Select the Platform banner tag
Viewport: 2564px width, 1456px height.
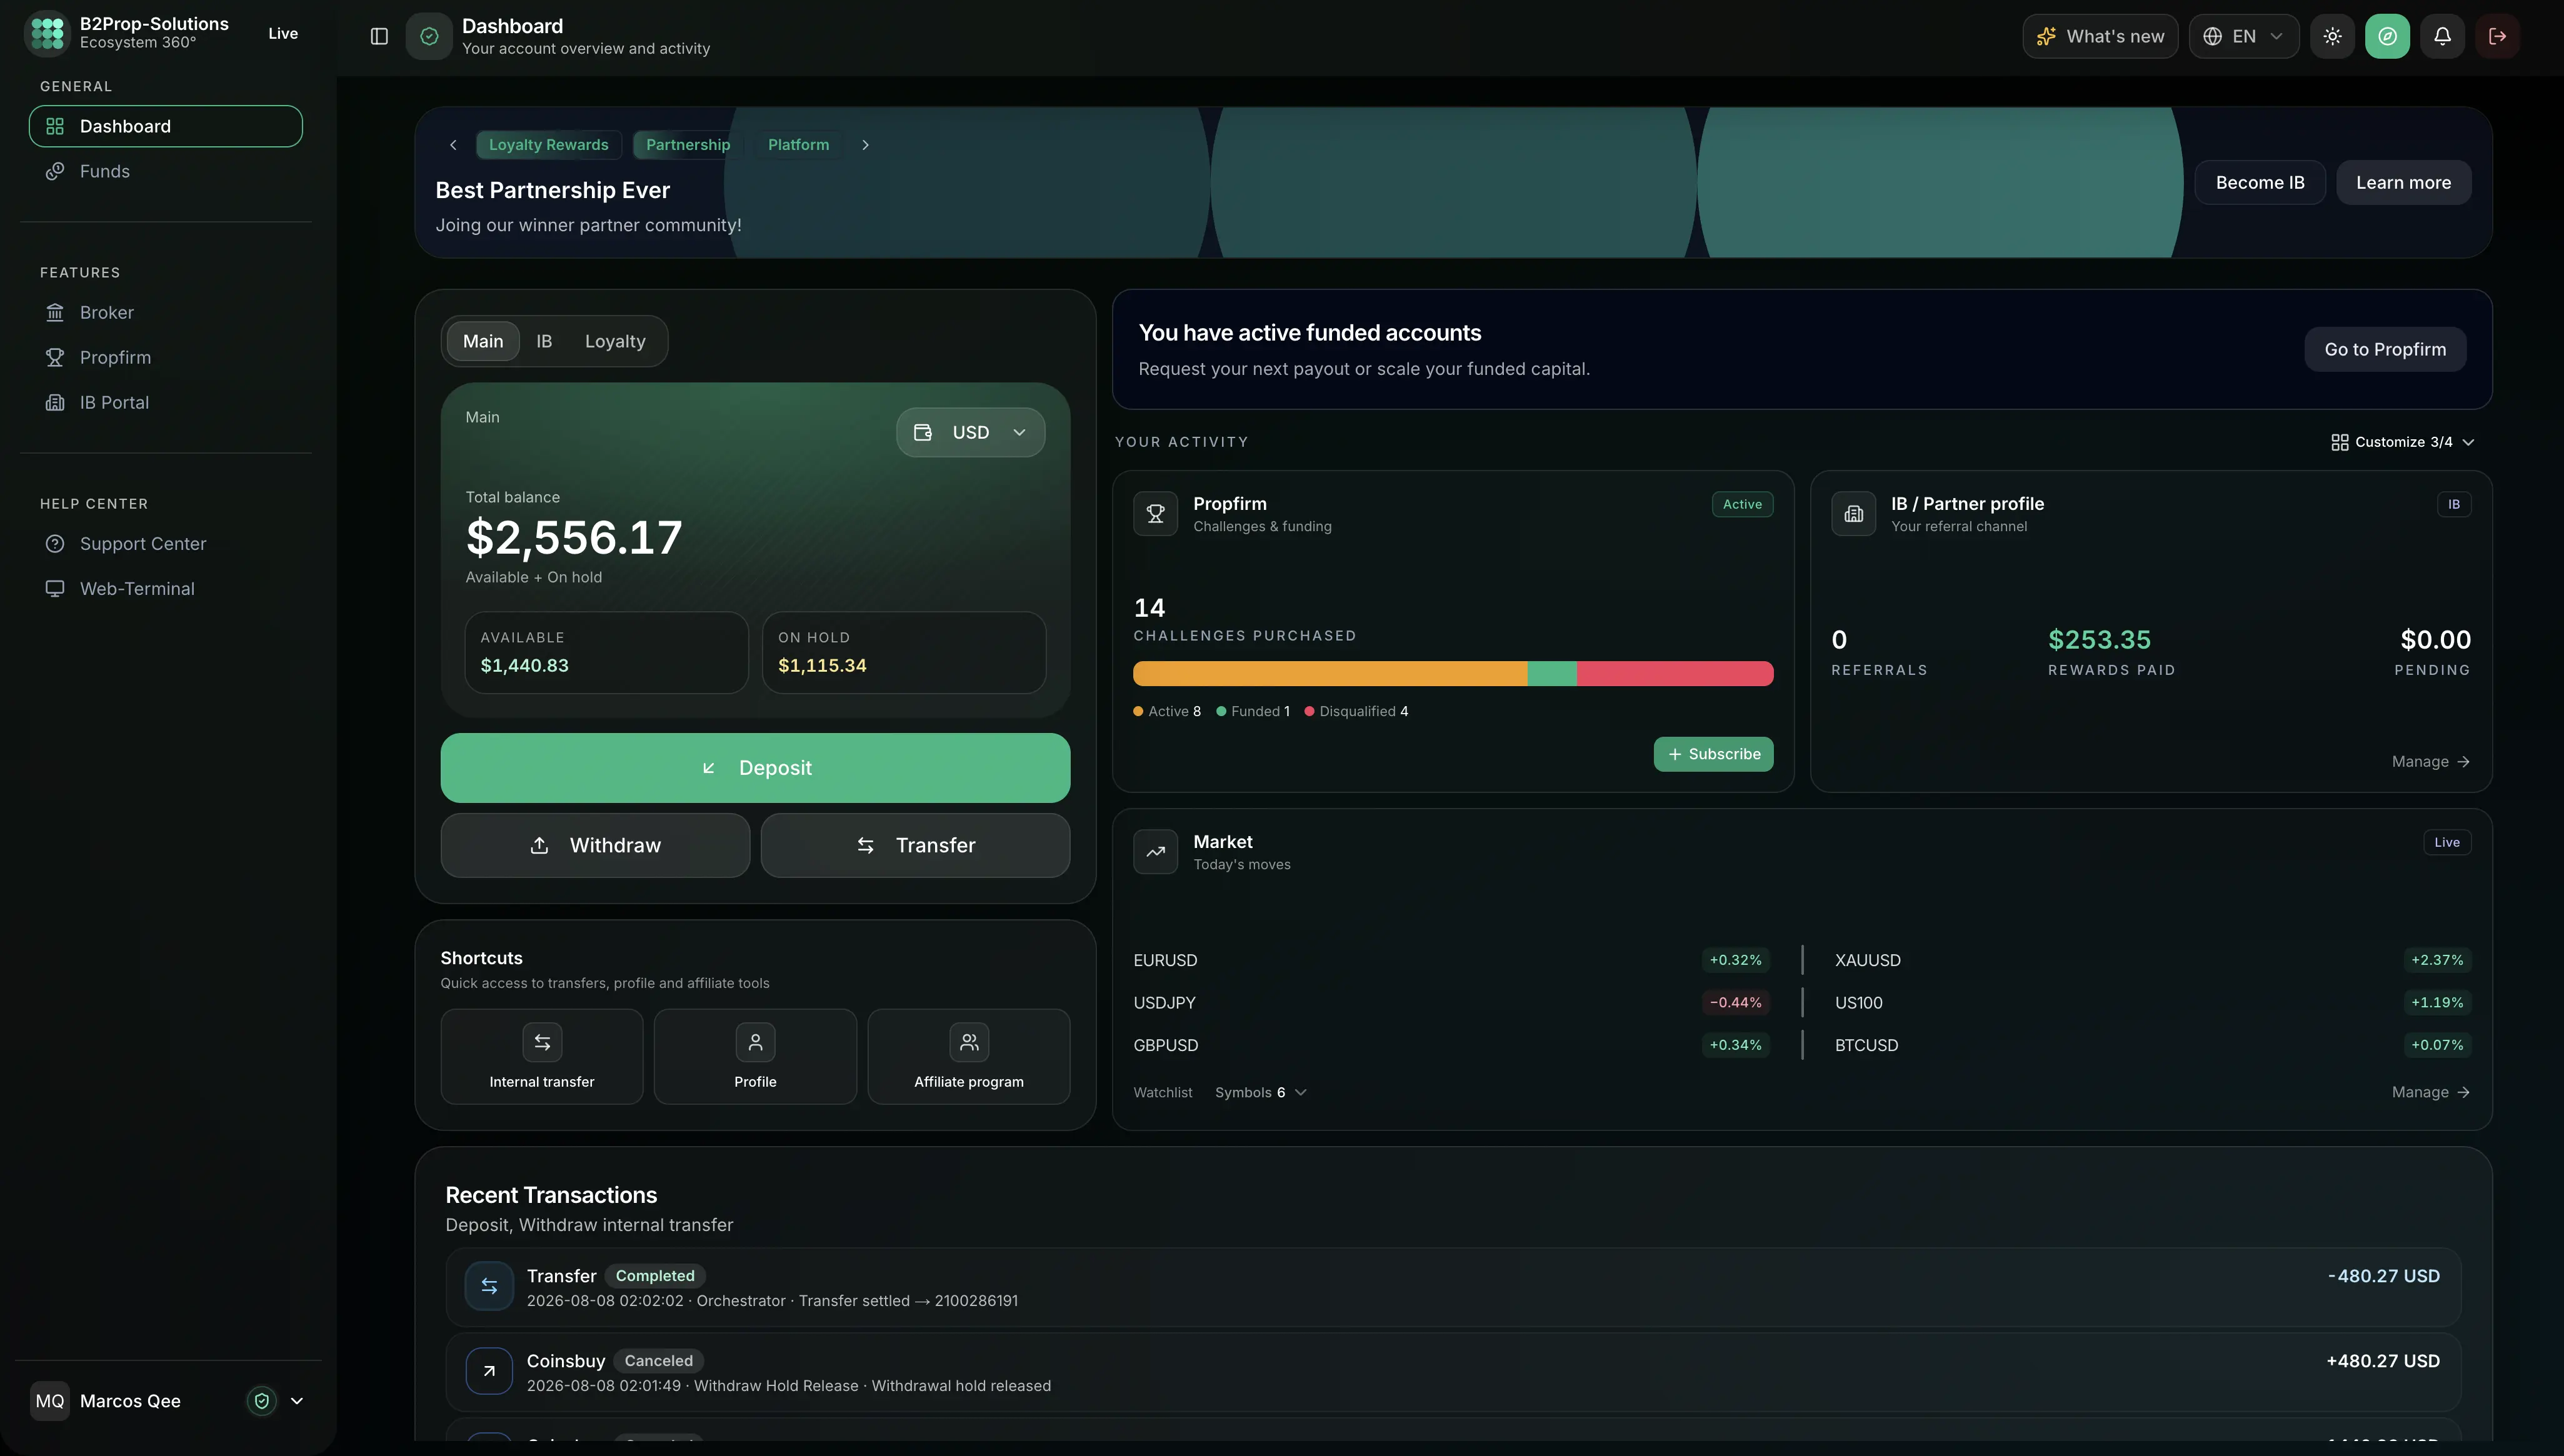(798, 145)
